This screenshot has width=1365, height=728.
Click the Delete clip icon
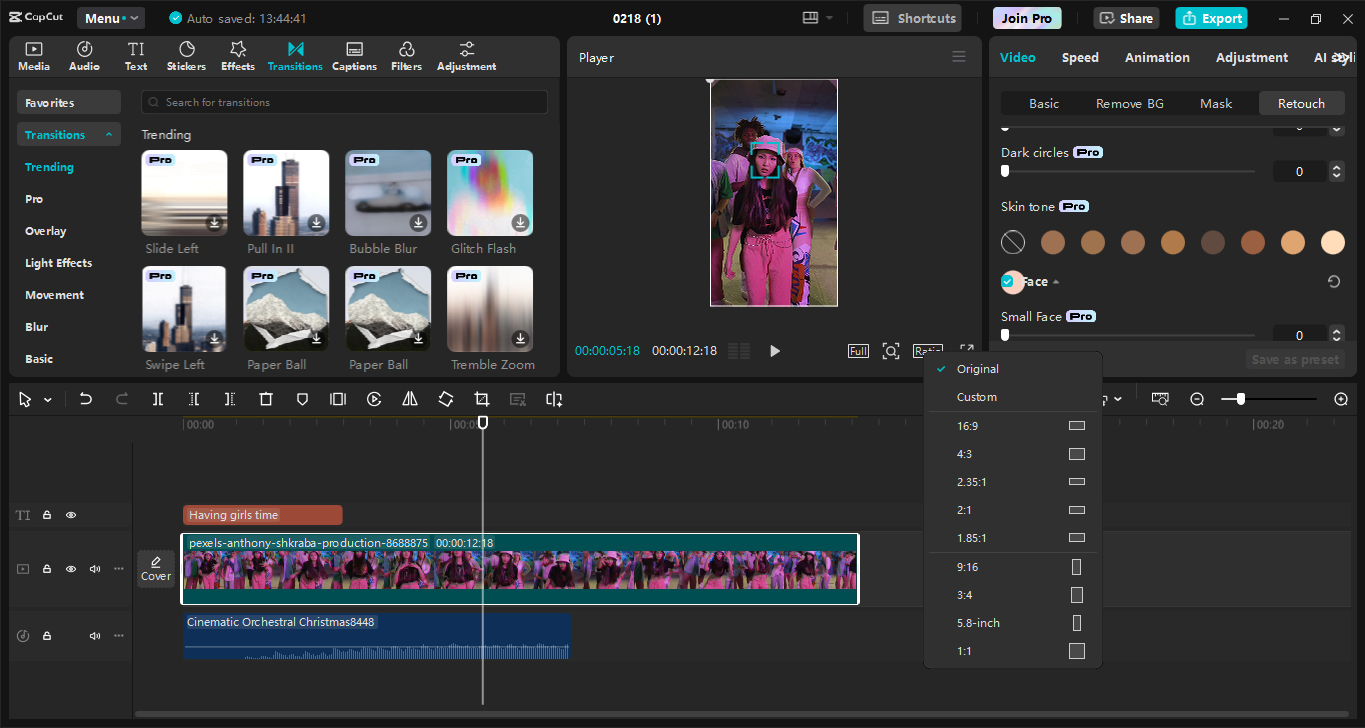[265, 399]
